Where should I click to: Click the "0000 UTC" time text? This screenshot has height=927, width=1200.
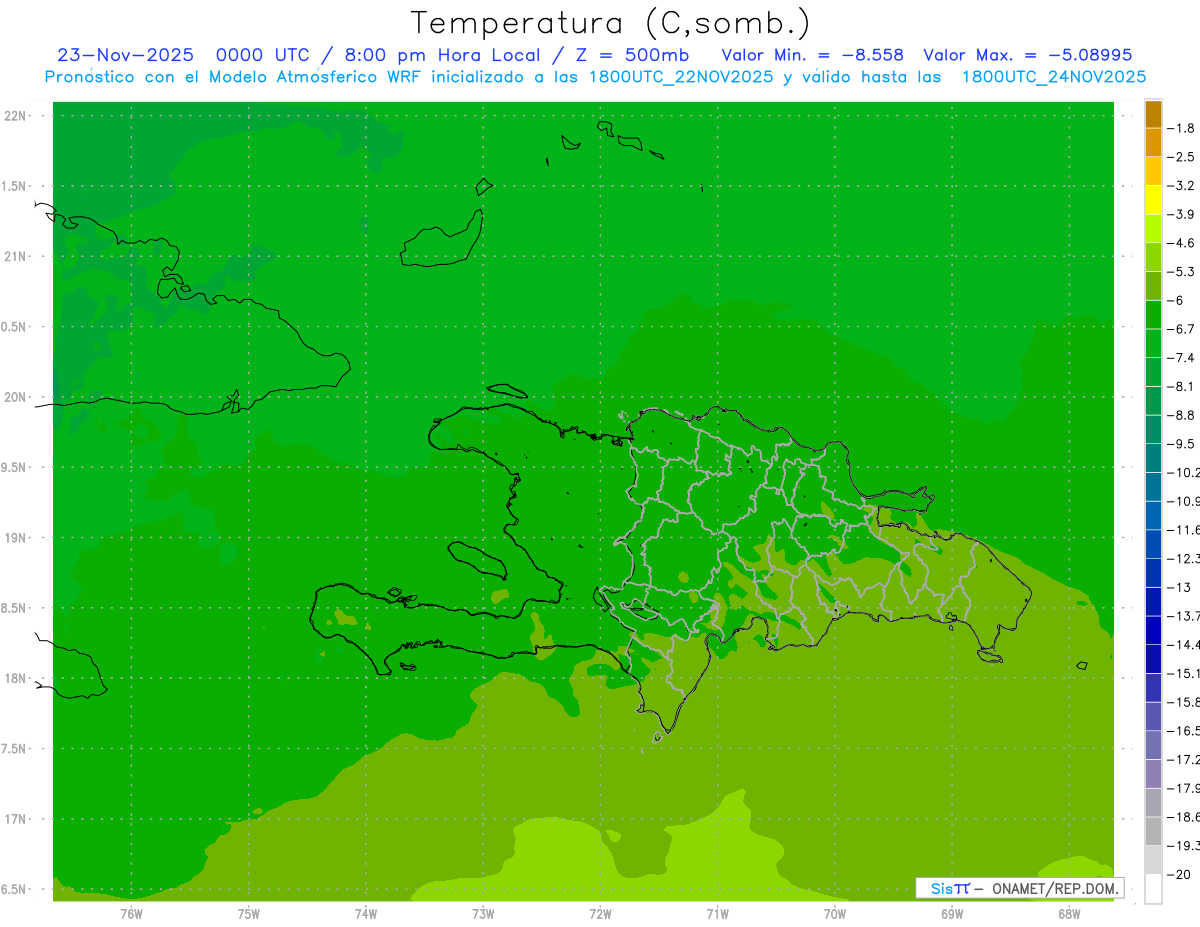click(x=263, y=55)
